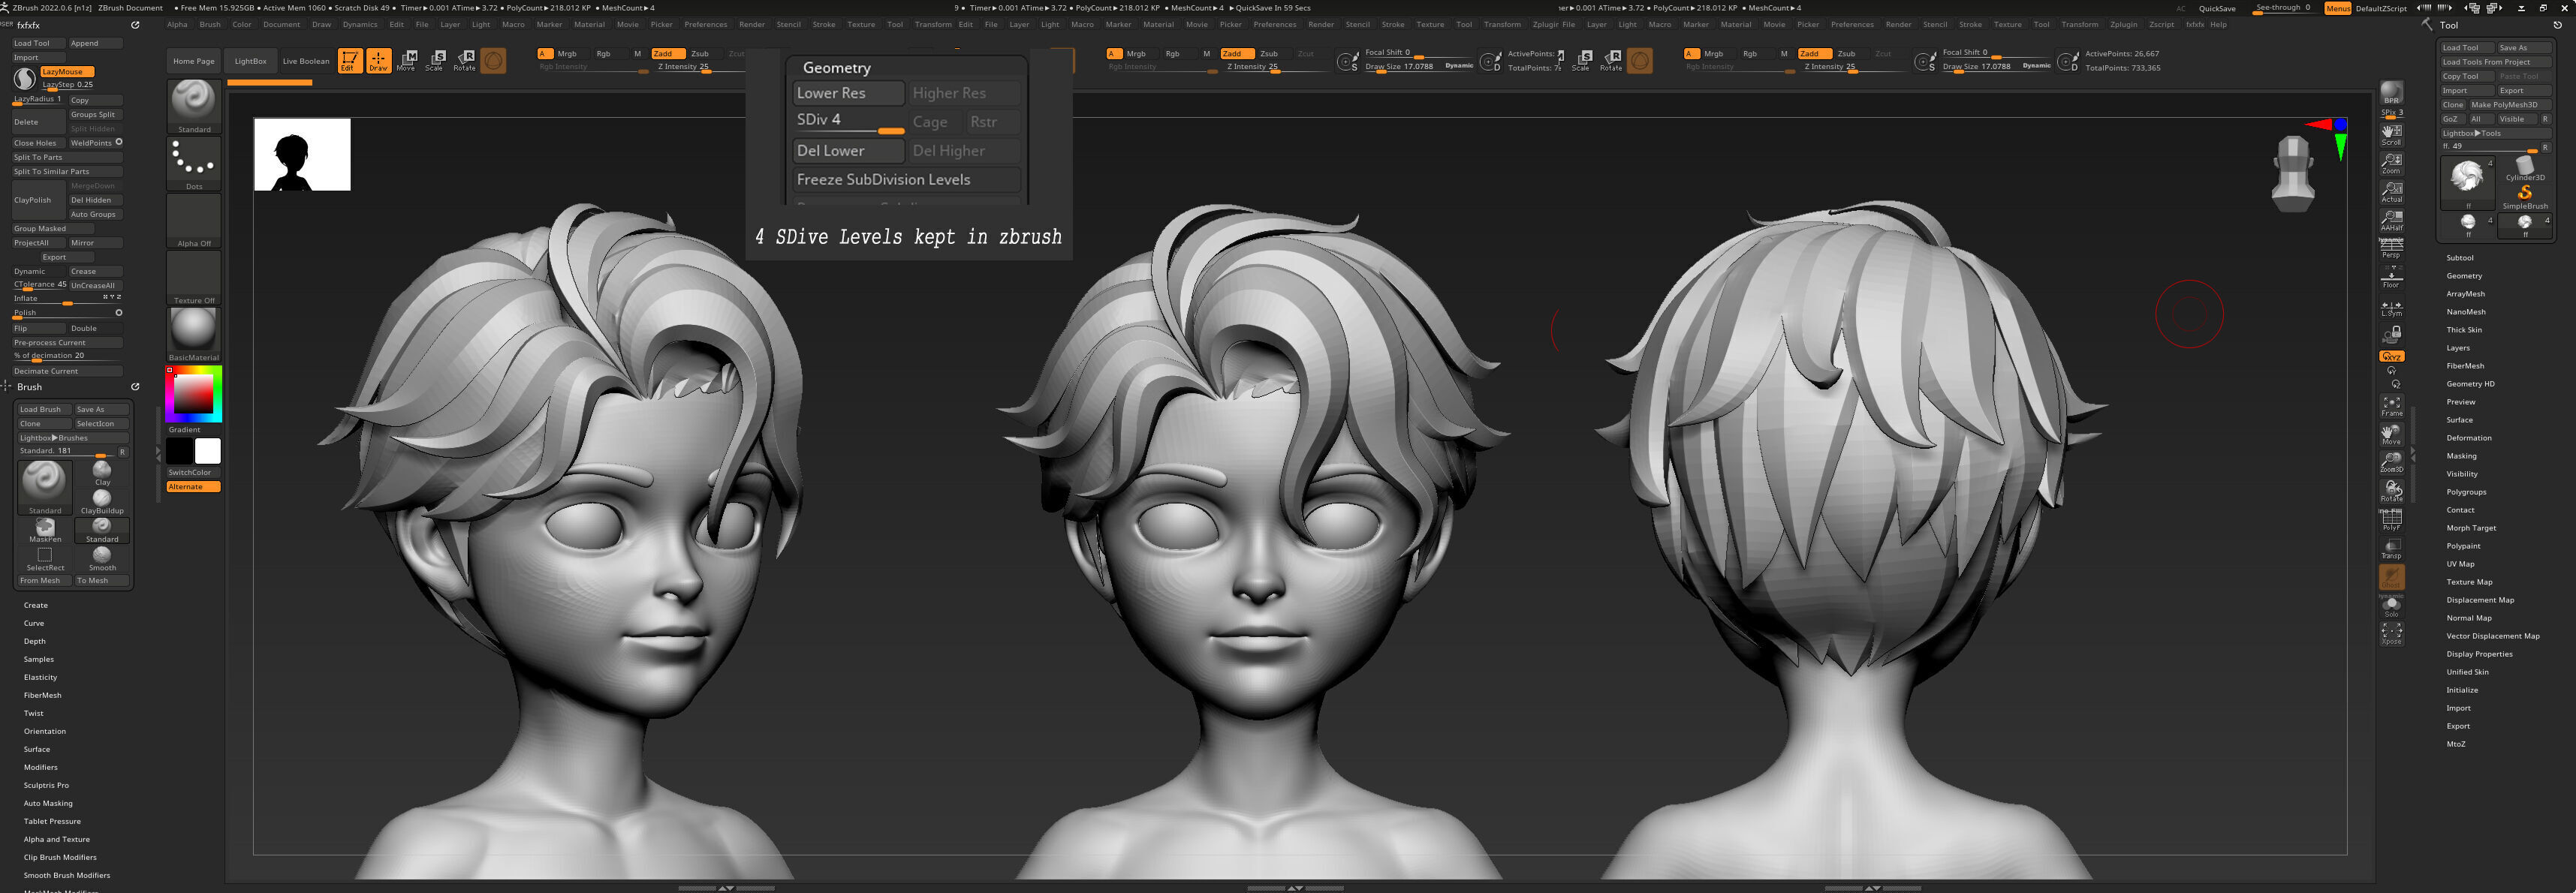Screen dimensions: 2576x893
Task: Toggle Transp transparency mode
Action: click(x=2391, y=548)
